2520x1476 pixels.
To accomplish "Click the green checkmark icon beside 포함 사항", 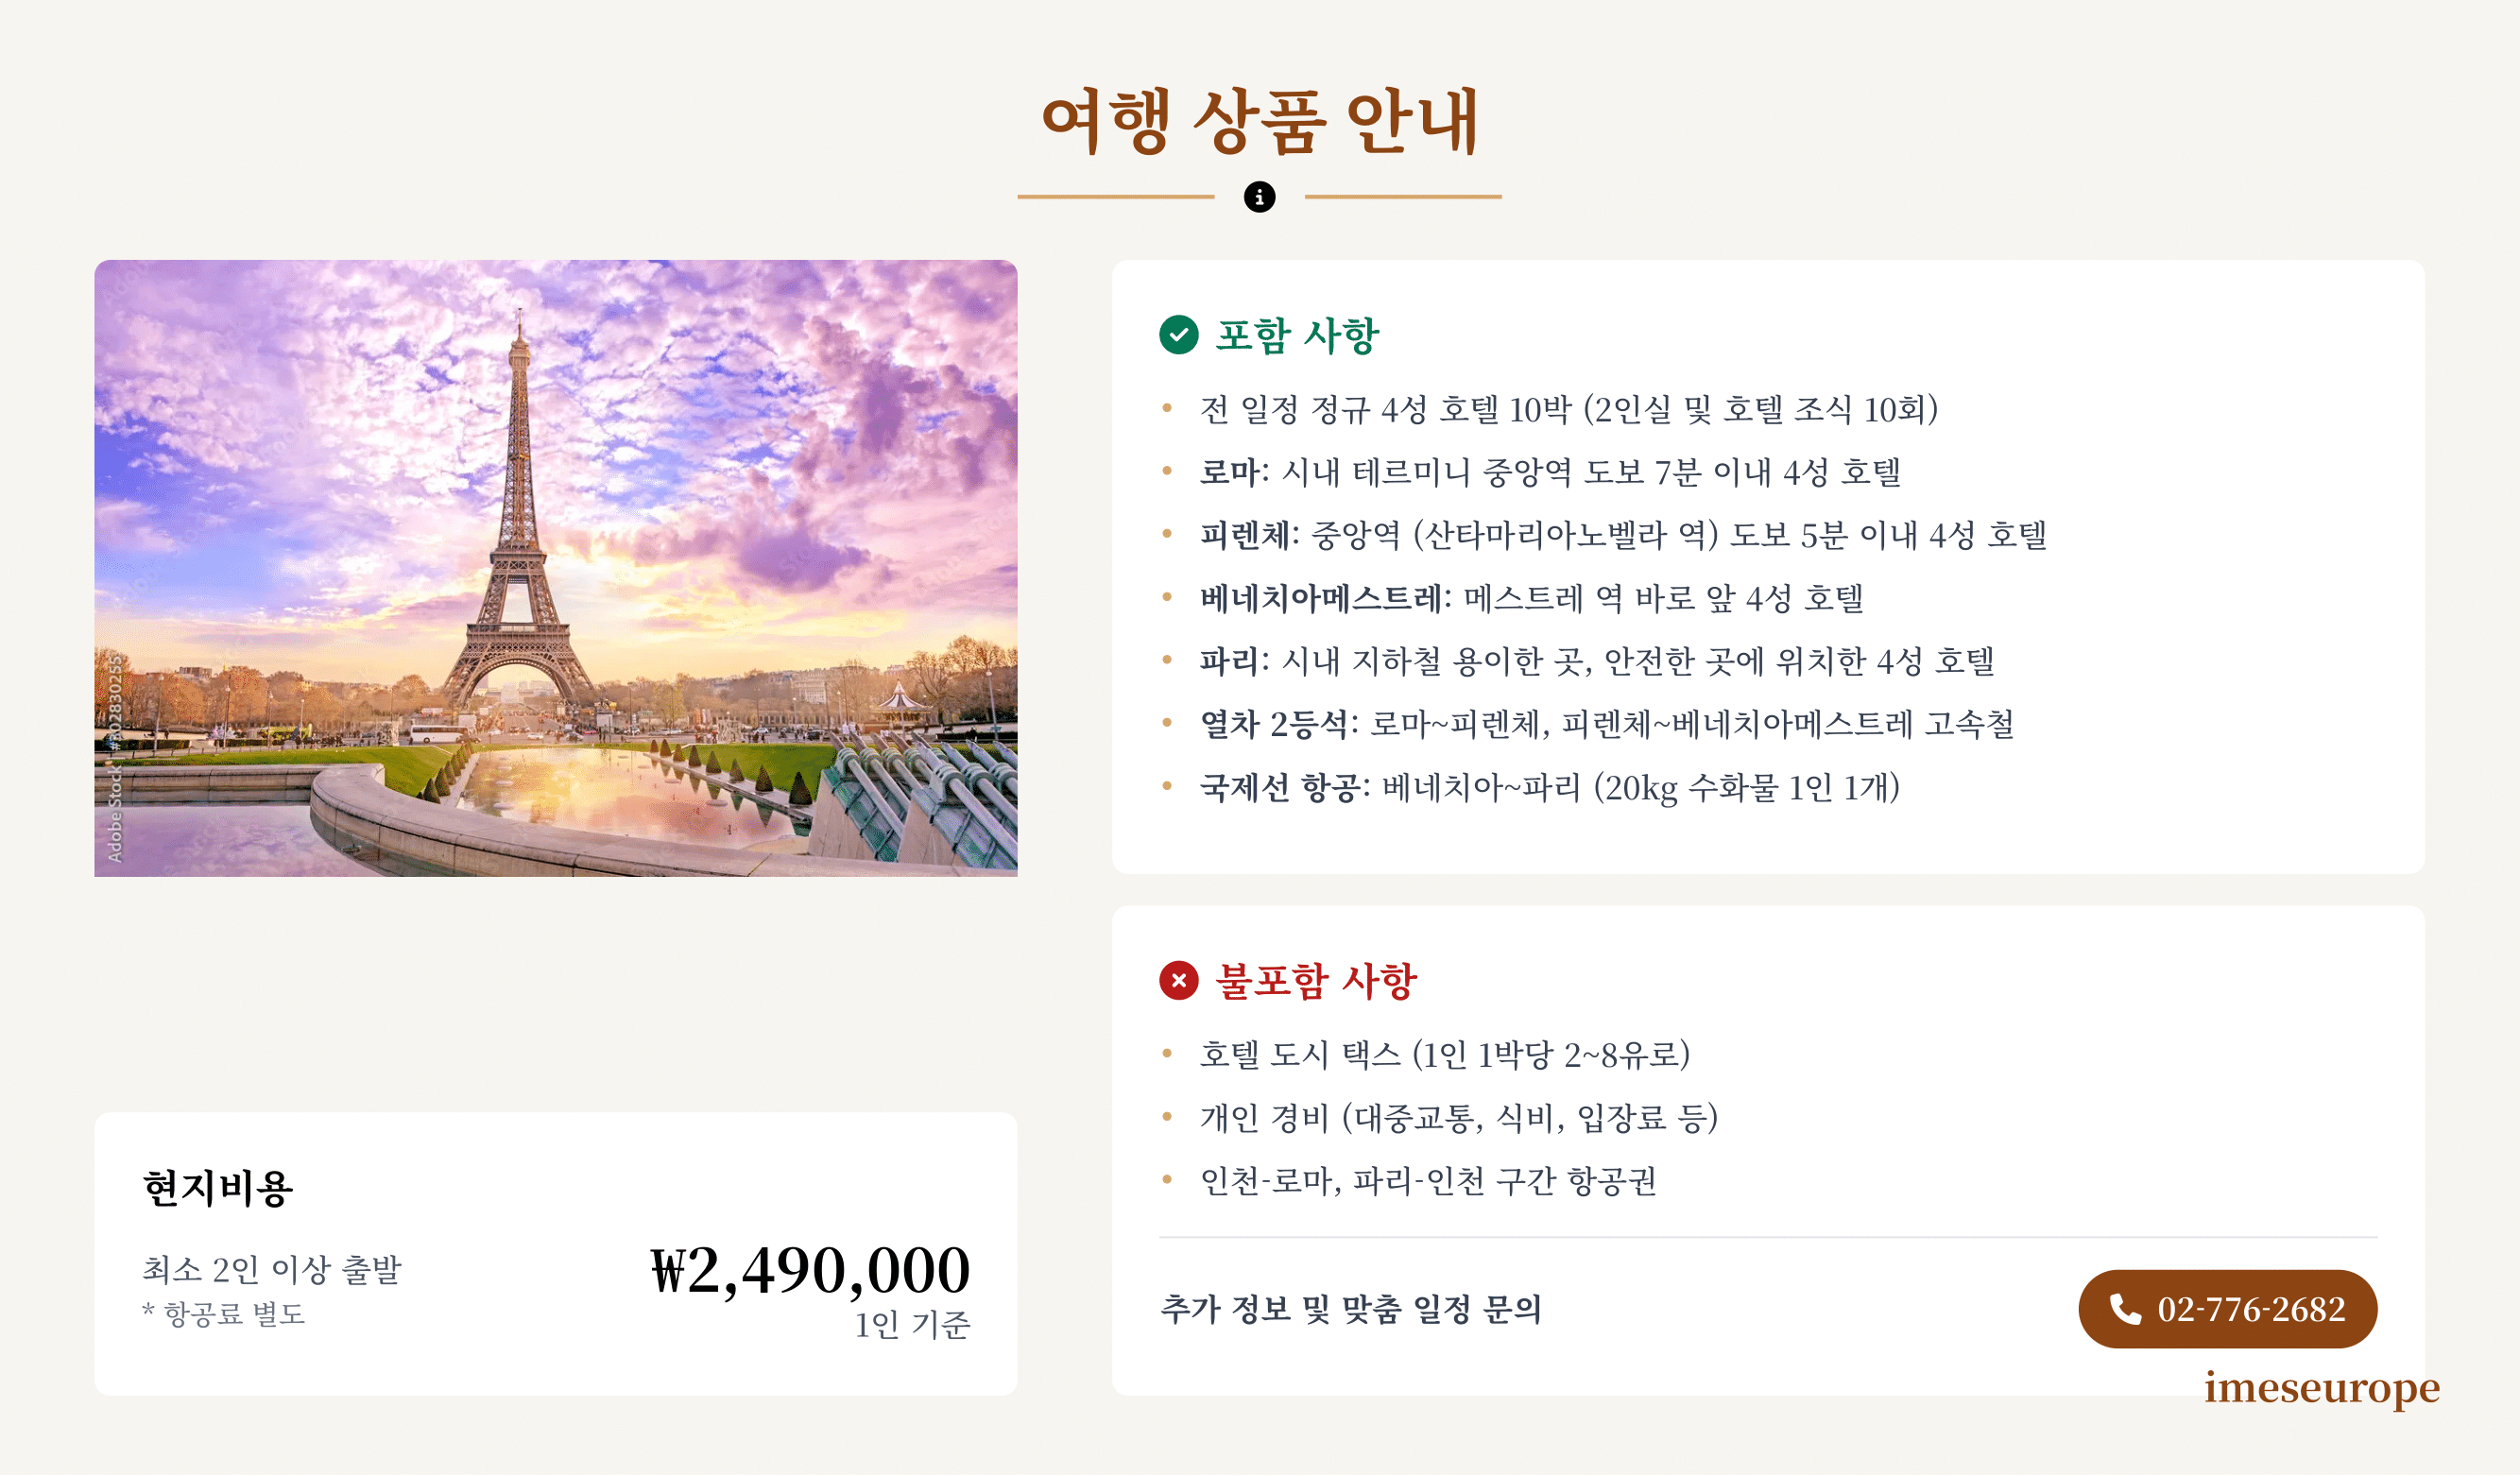I will tap(1179, 335).
